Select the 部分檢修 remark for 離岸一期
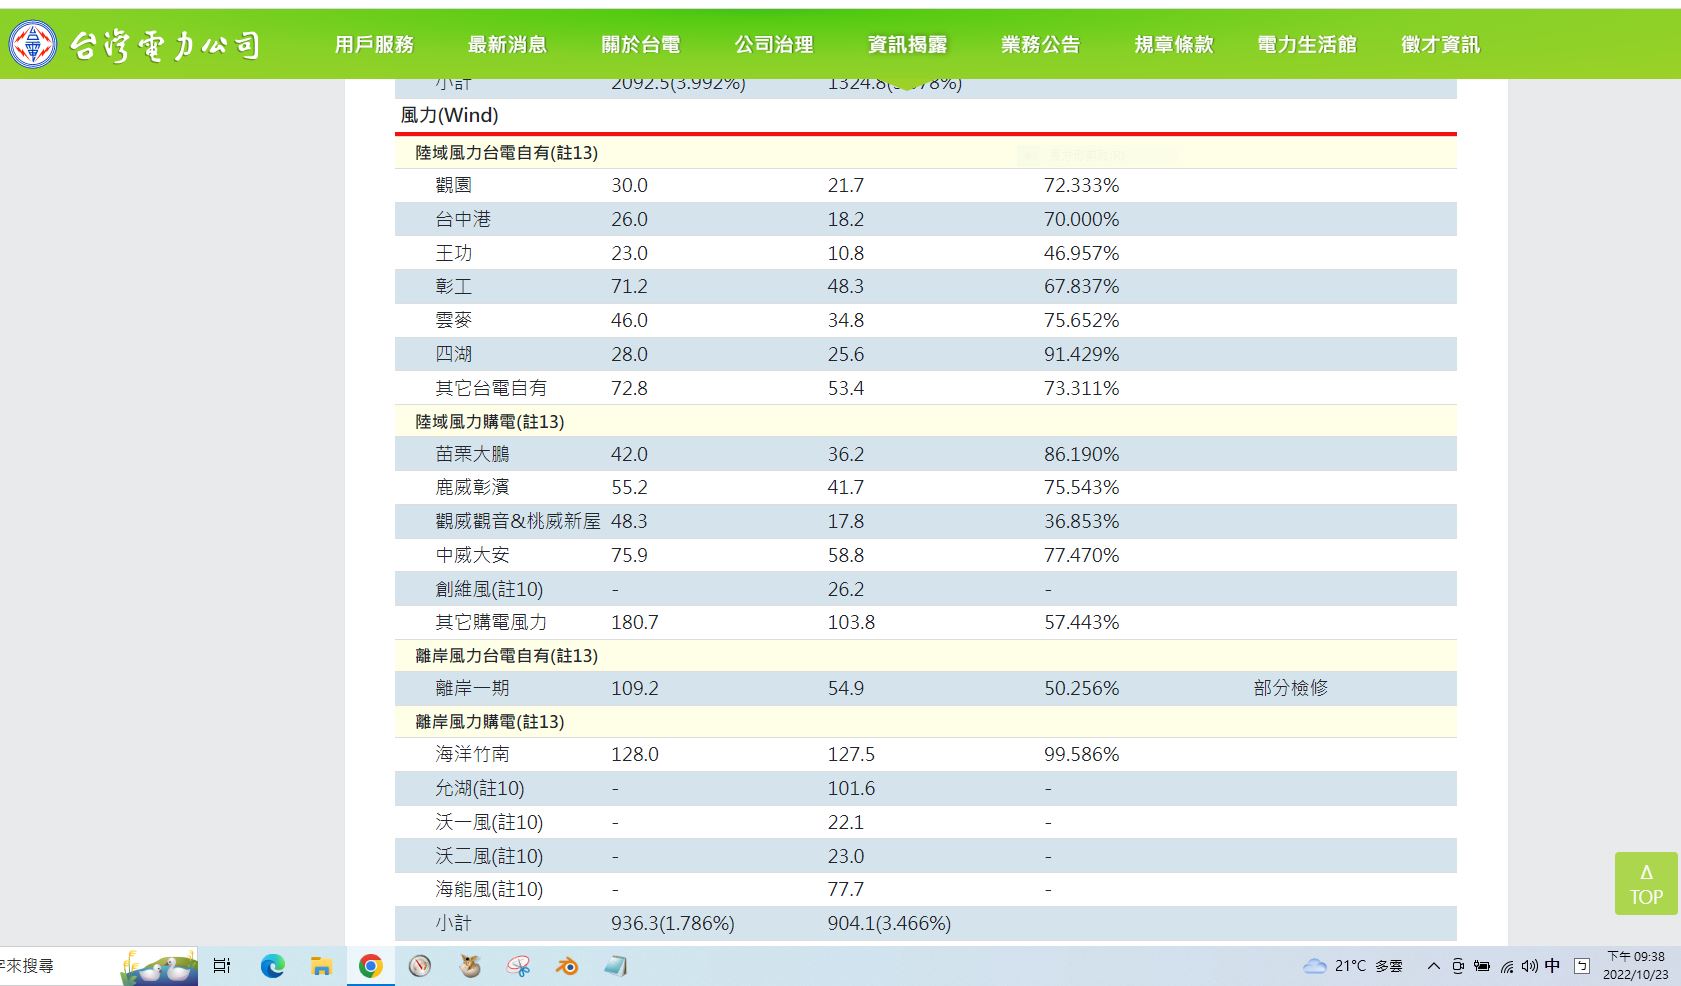The width and height of the screenshot is (1681, 986). click(1291, 688)
